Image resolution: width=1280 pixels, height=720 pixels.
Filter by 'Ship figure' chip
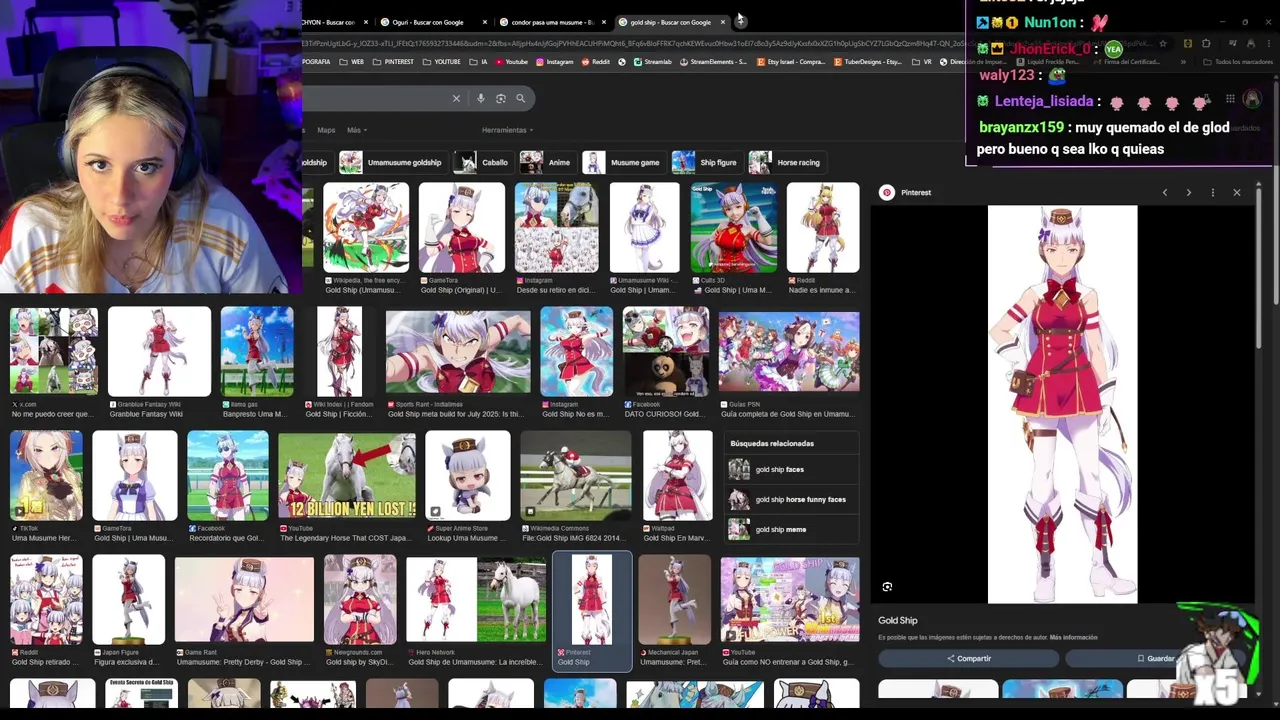pos(706,162)
